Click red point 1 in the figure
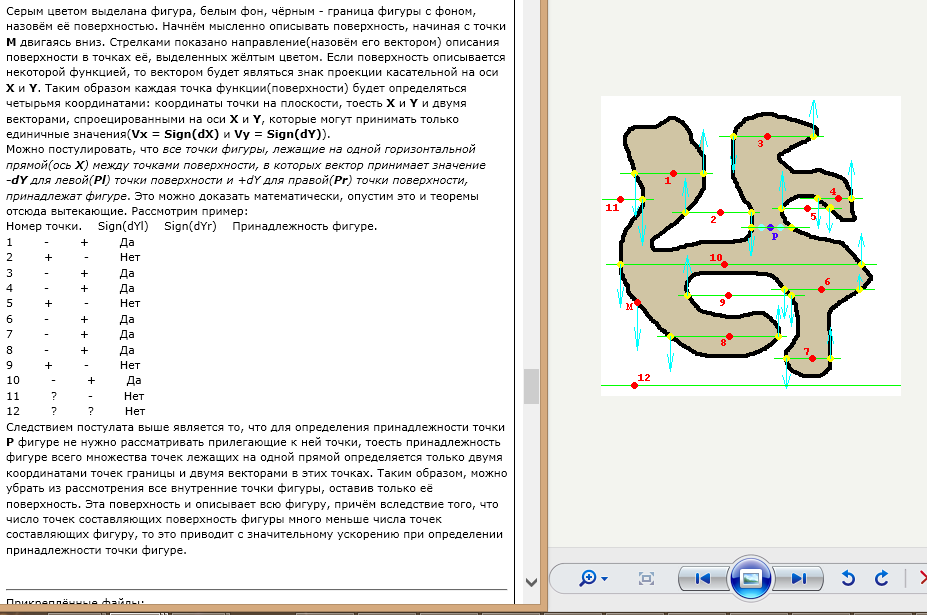 [x=674, y=173]
